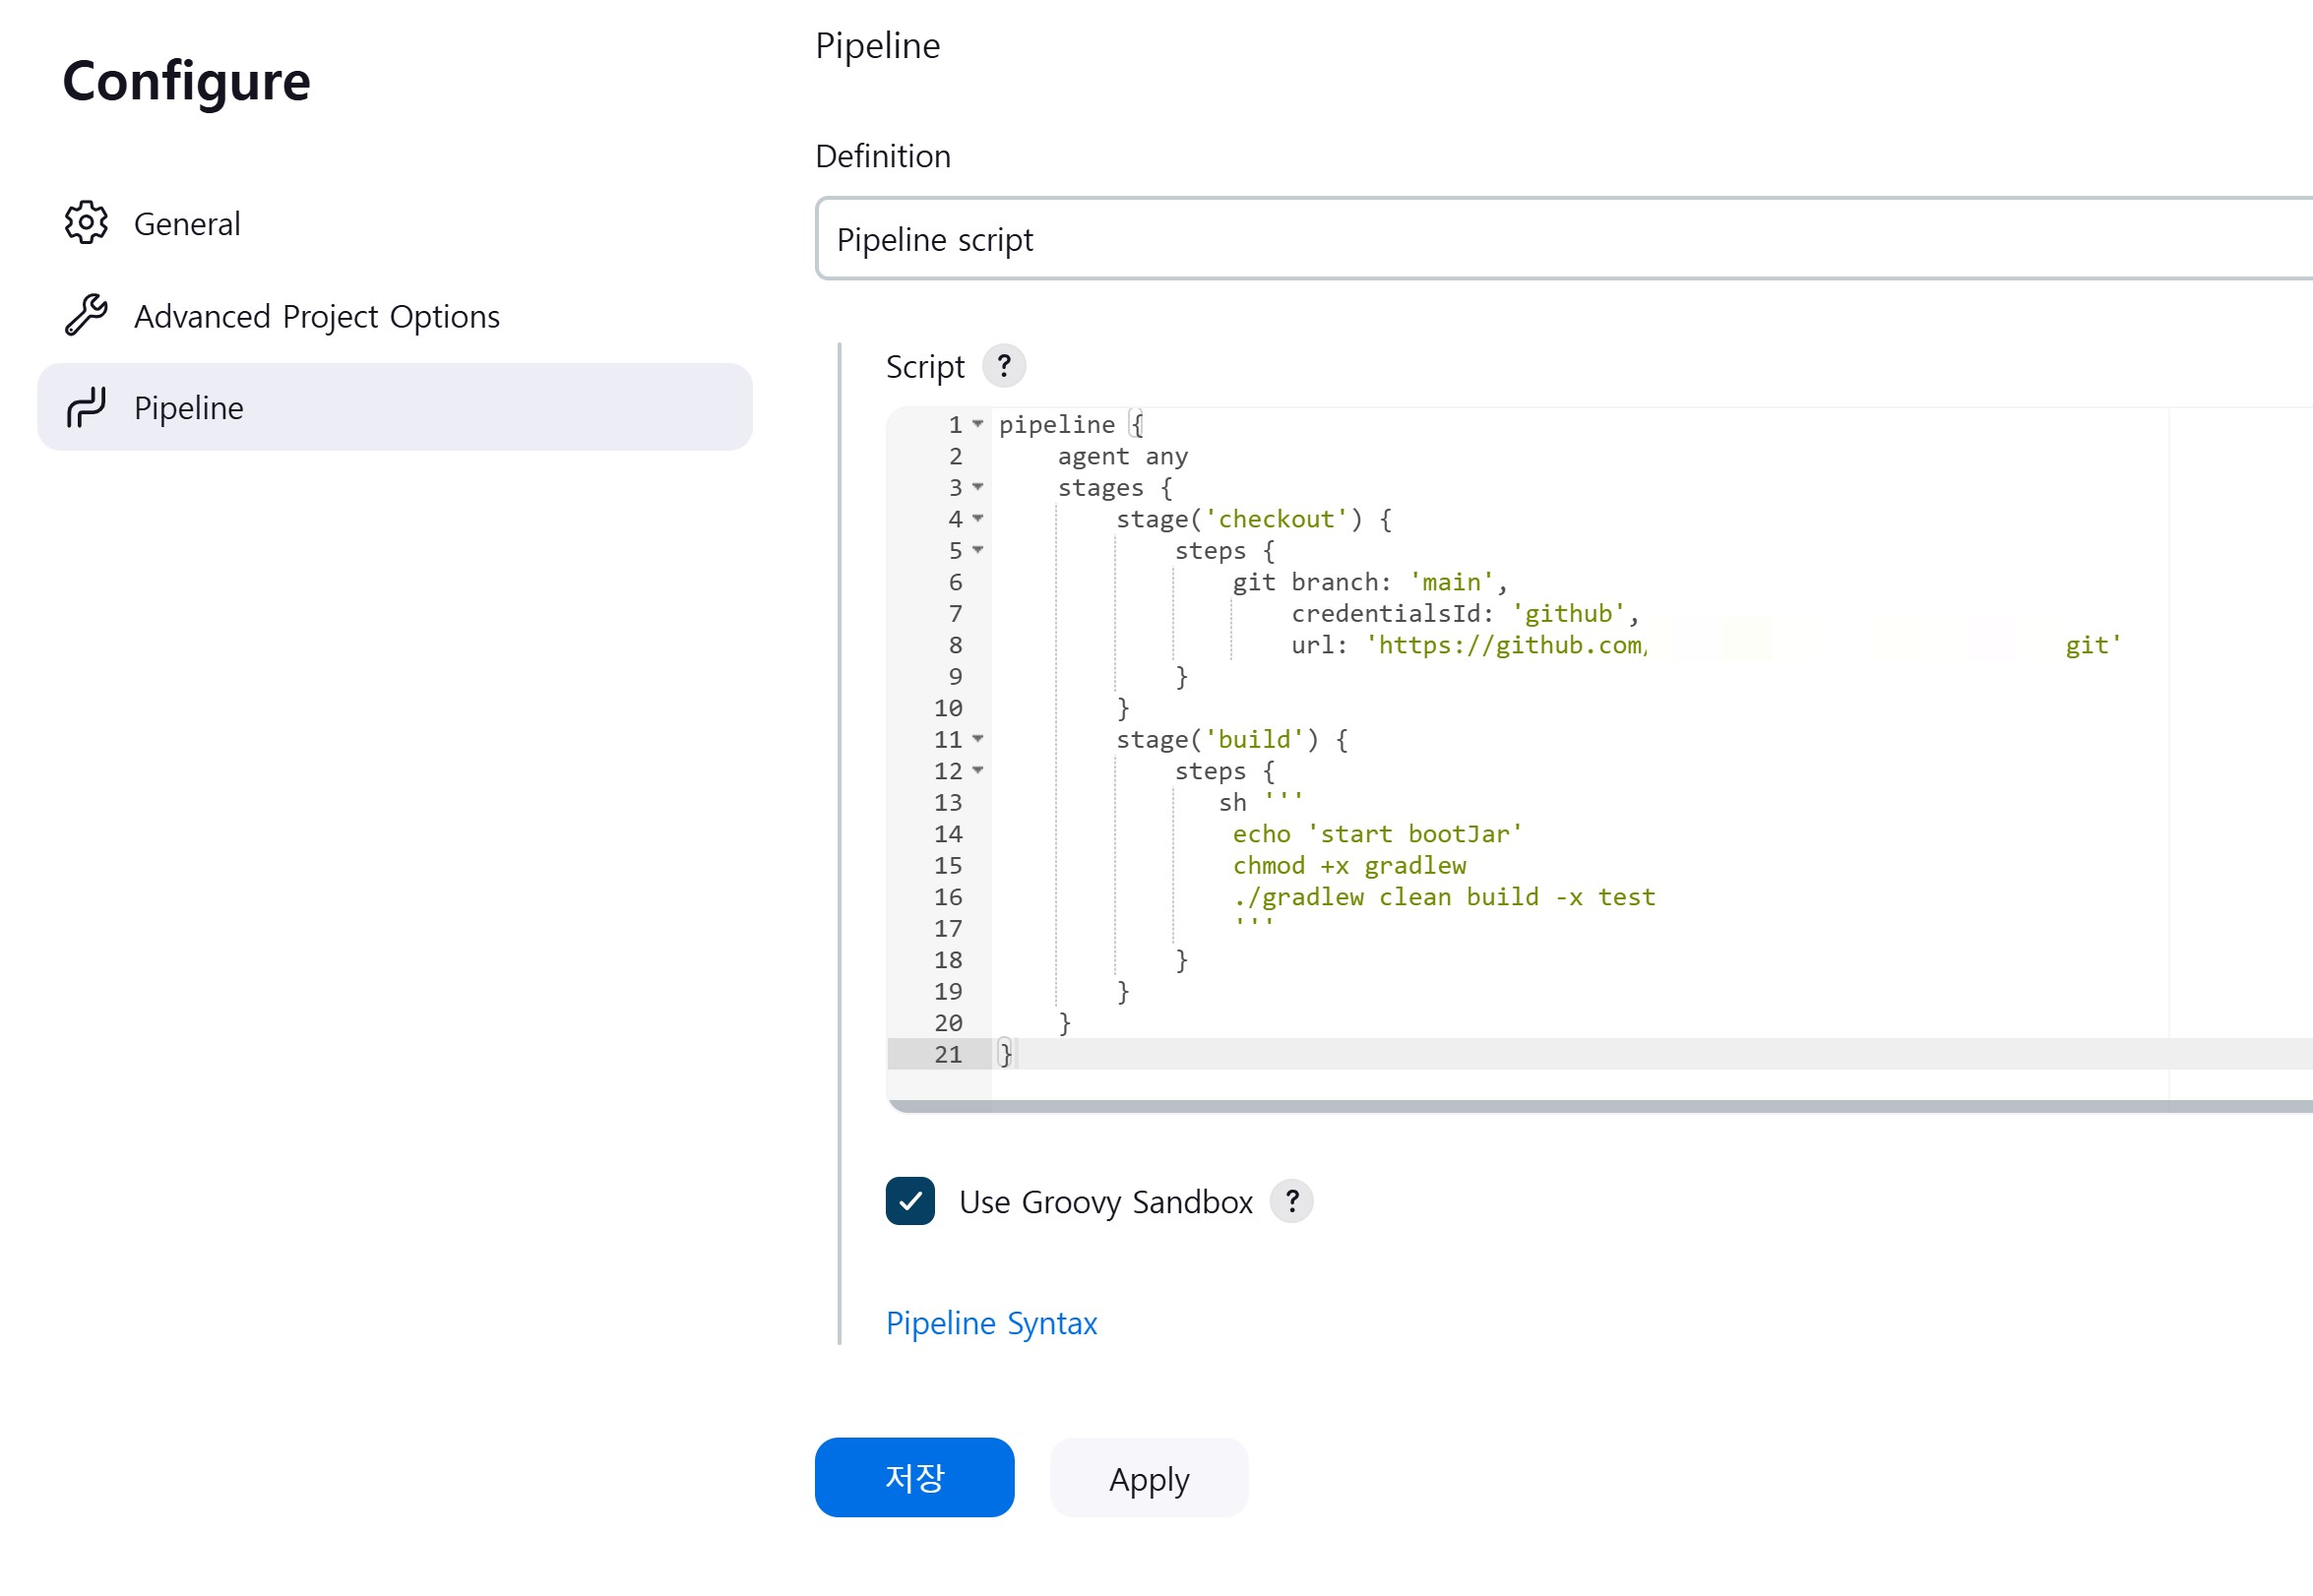
Task: Collapse the stages block at line 3
Action: [x=978, y=487]
